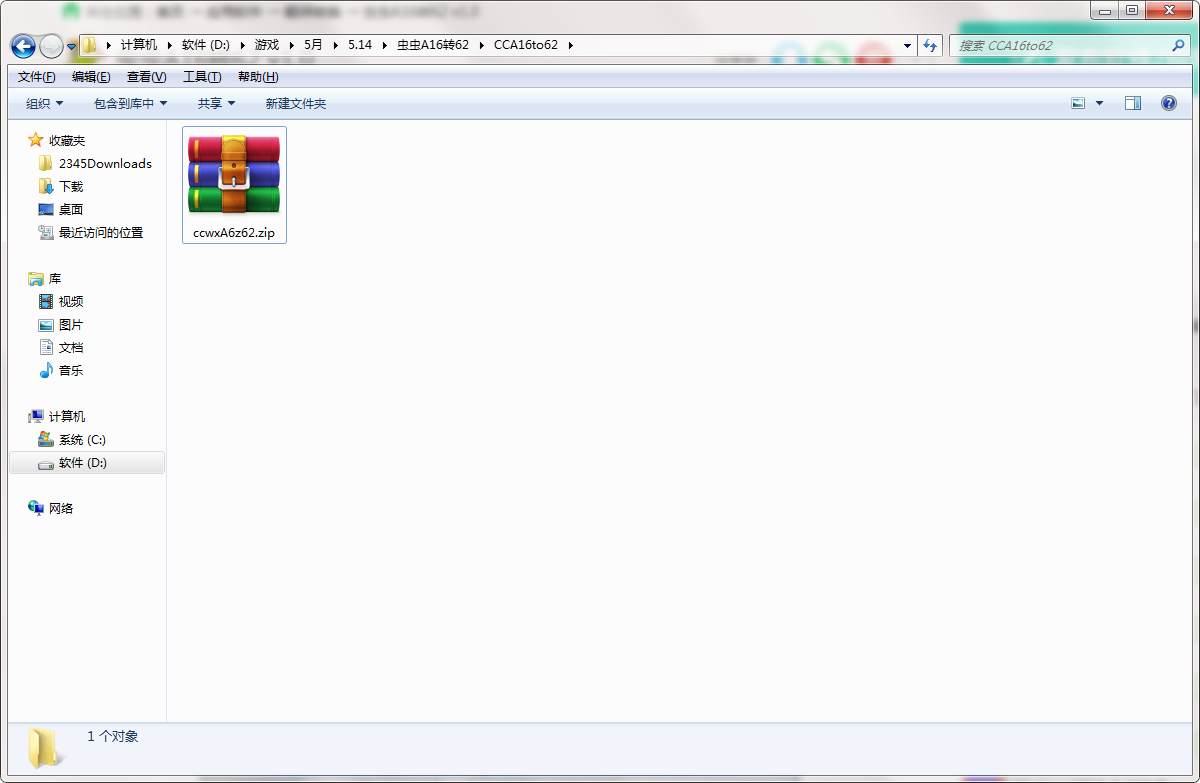Click the magnifier search icon
Viewport: 1200px width, 783px height.
tap(1178, 45)
